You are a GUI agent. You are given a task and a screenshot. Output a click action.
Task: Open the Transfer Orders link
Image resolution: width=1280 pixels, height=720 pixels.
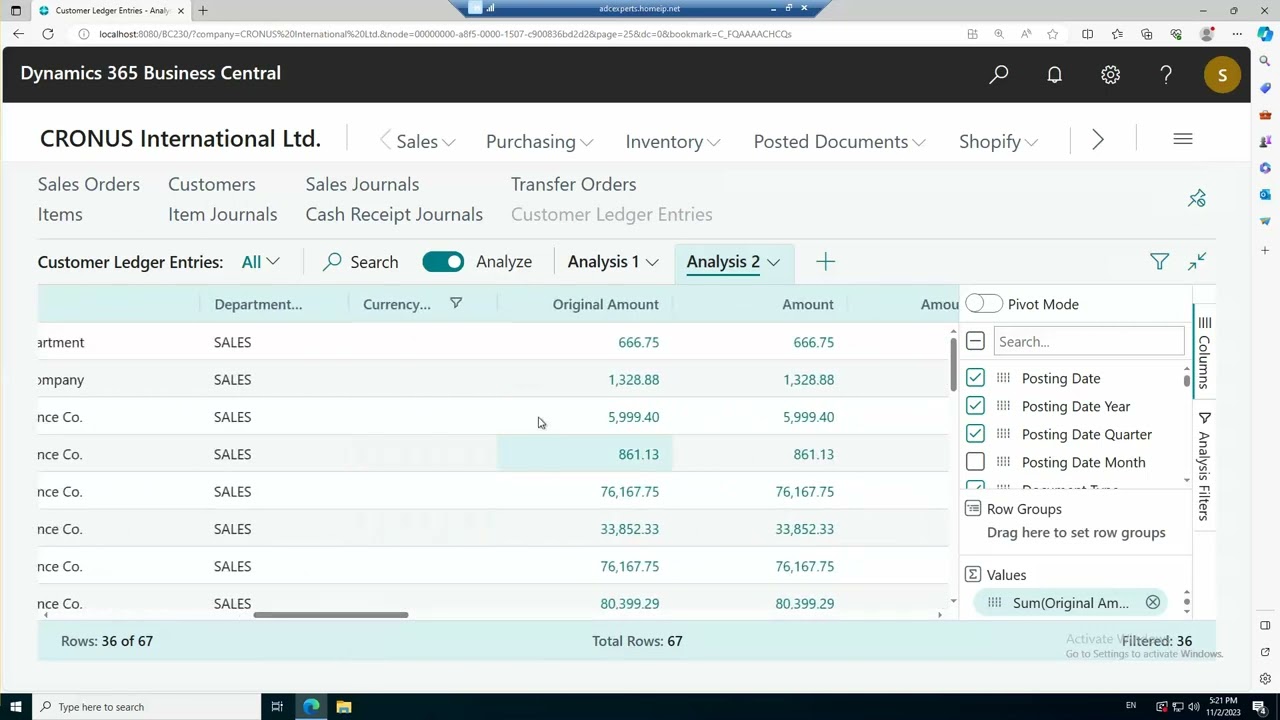[x=573, y=184]
